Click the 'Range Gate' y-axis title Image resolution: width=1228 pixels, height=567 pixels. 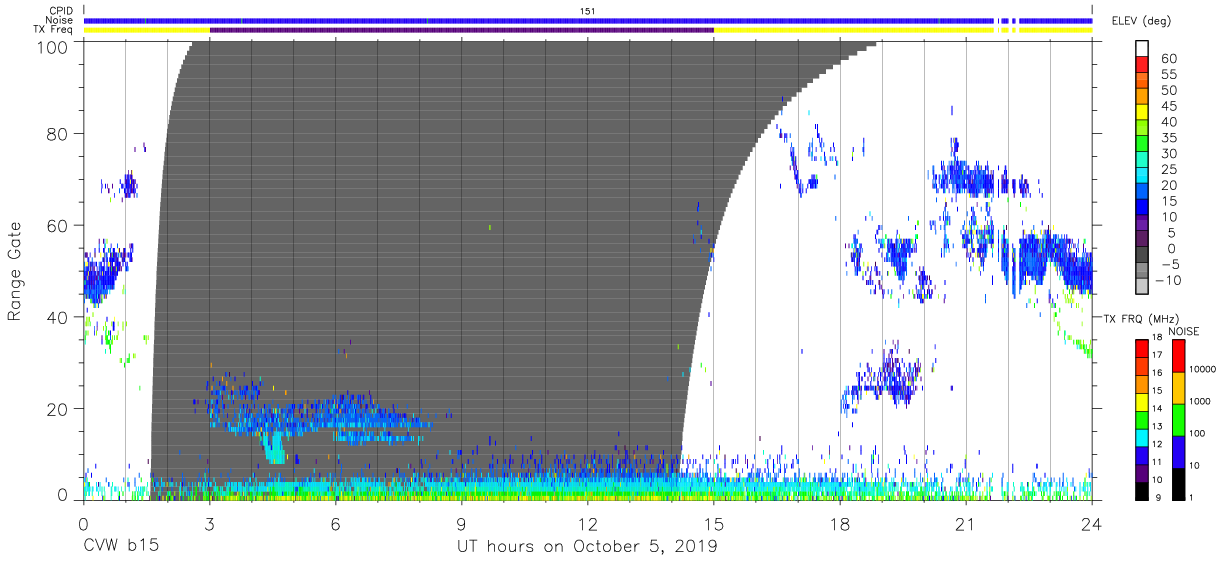pos(15,272)
